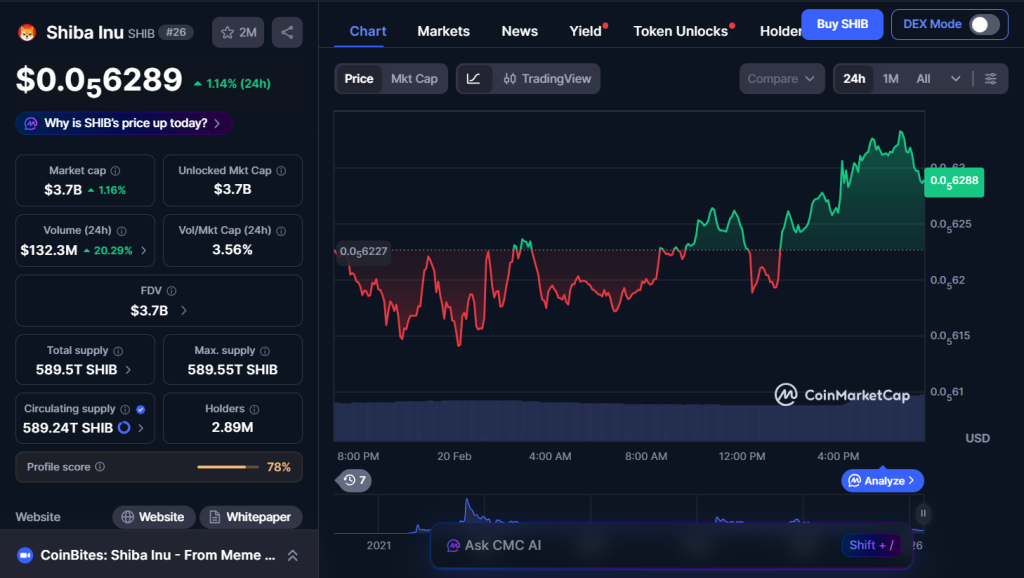Expand the CoinBites Shiba Inu panel
Image resolution: width=1024 pixels, height=578 pixels.
pyautogui.click(x=292, y=555)
